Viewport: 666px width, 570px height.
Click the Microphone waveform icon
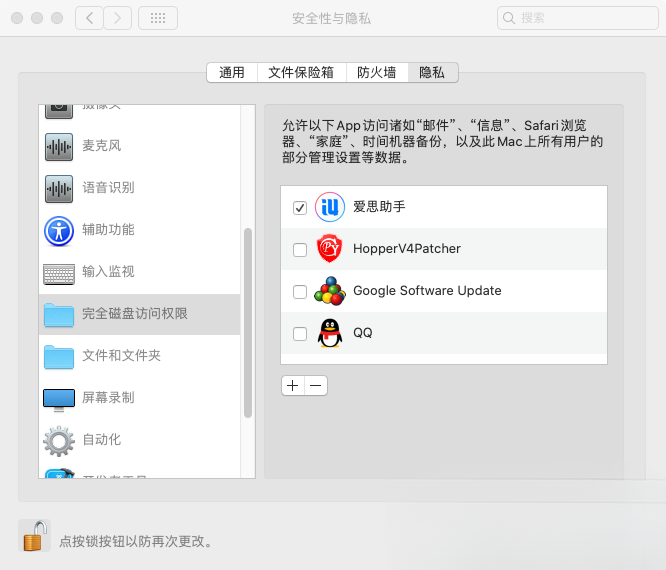coord(59,147)
